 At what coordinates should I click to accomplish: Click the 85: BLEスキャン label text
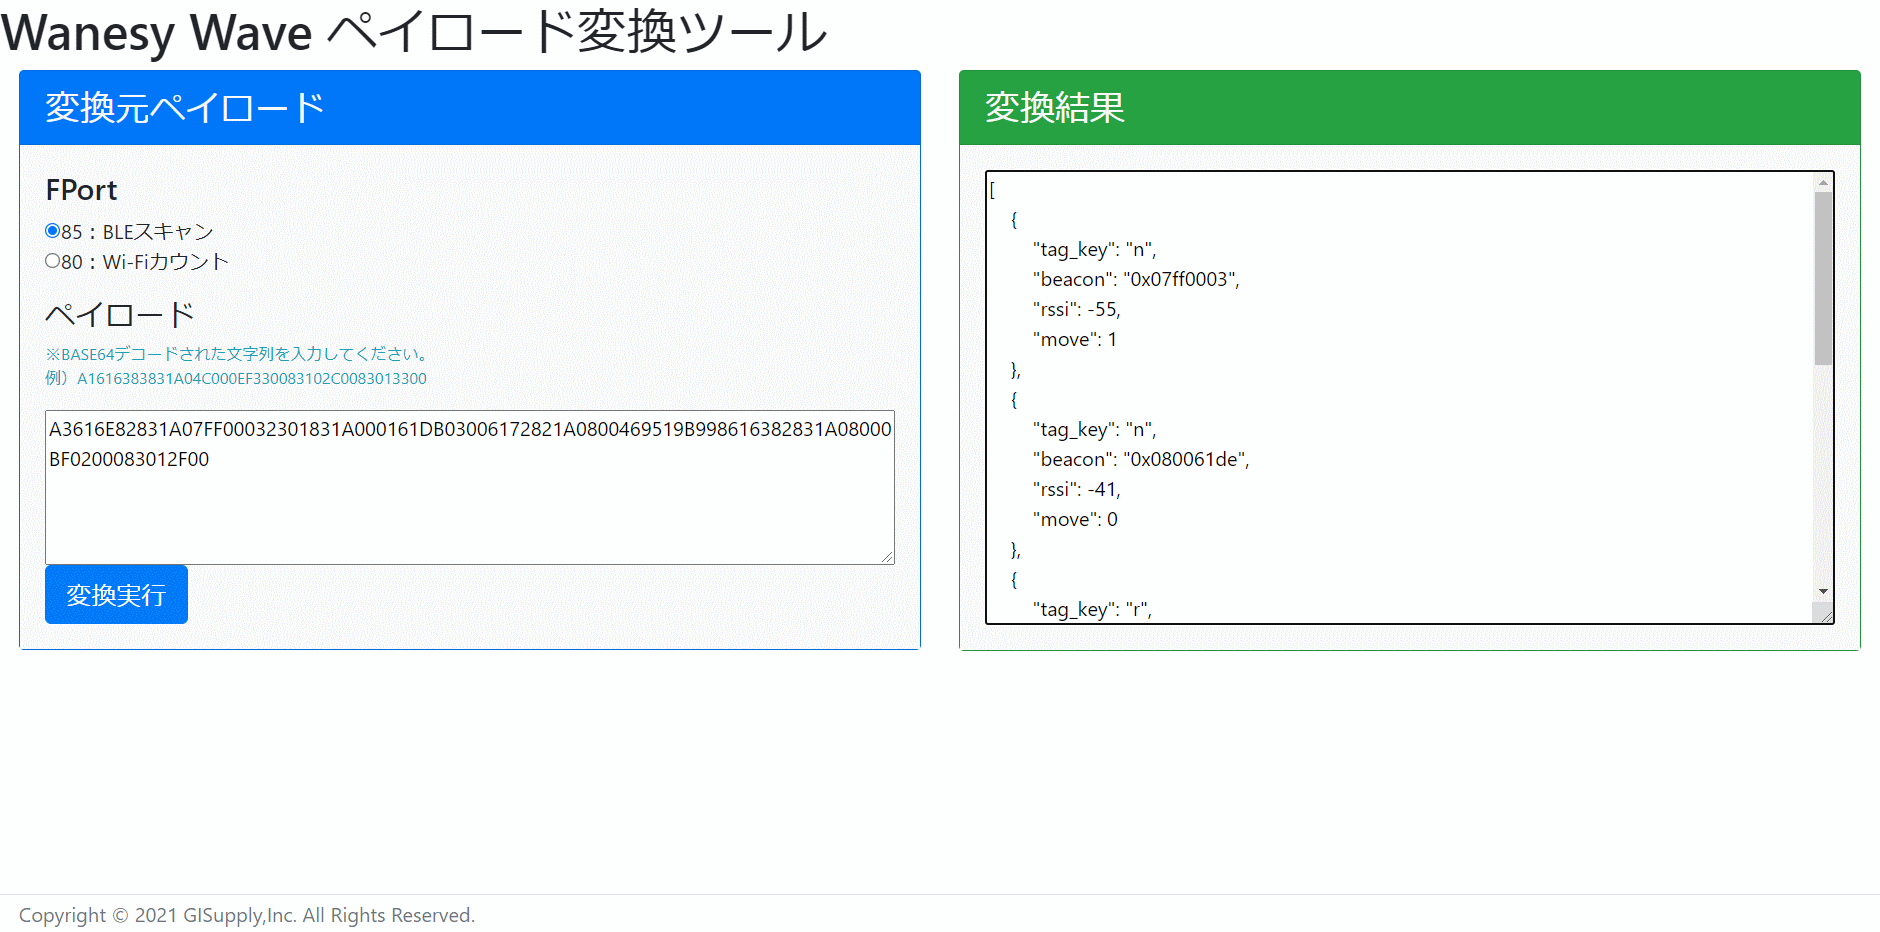tap(138, 232)
